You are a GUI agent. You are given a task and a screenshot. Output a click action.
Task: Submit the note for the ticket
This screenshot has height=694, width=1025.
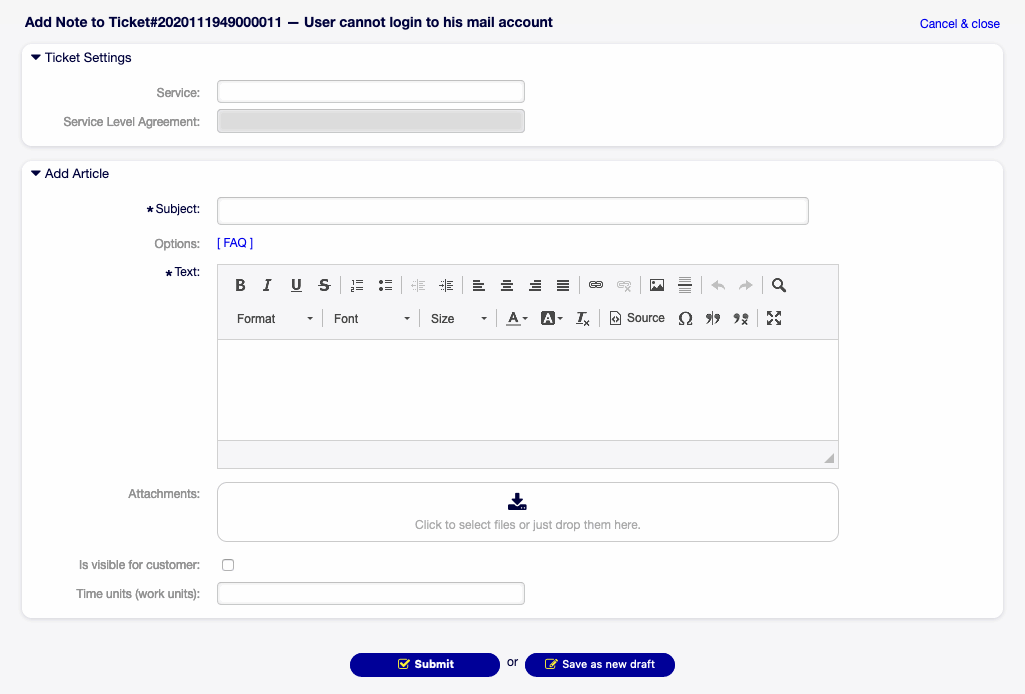424,664
